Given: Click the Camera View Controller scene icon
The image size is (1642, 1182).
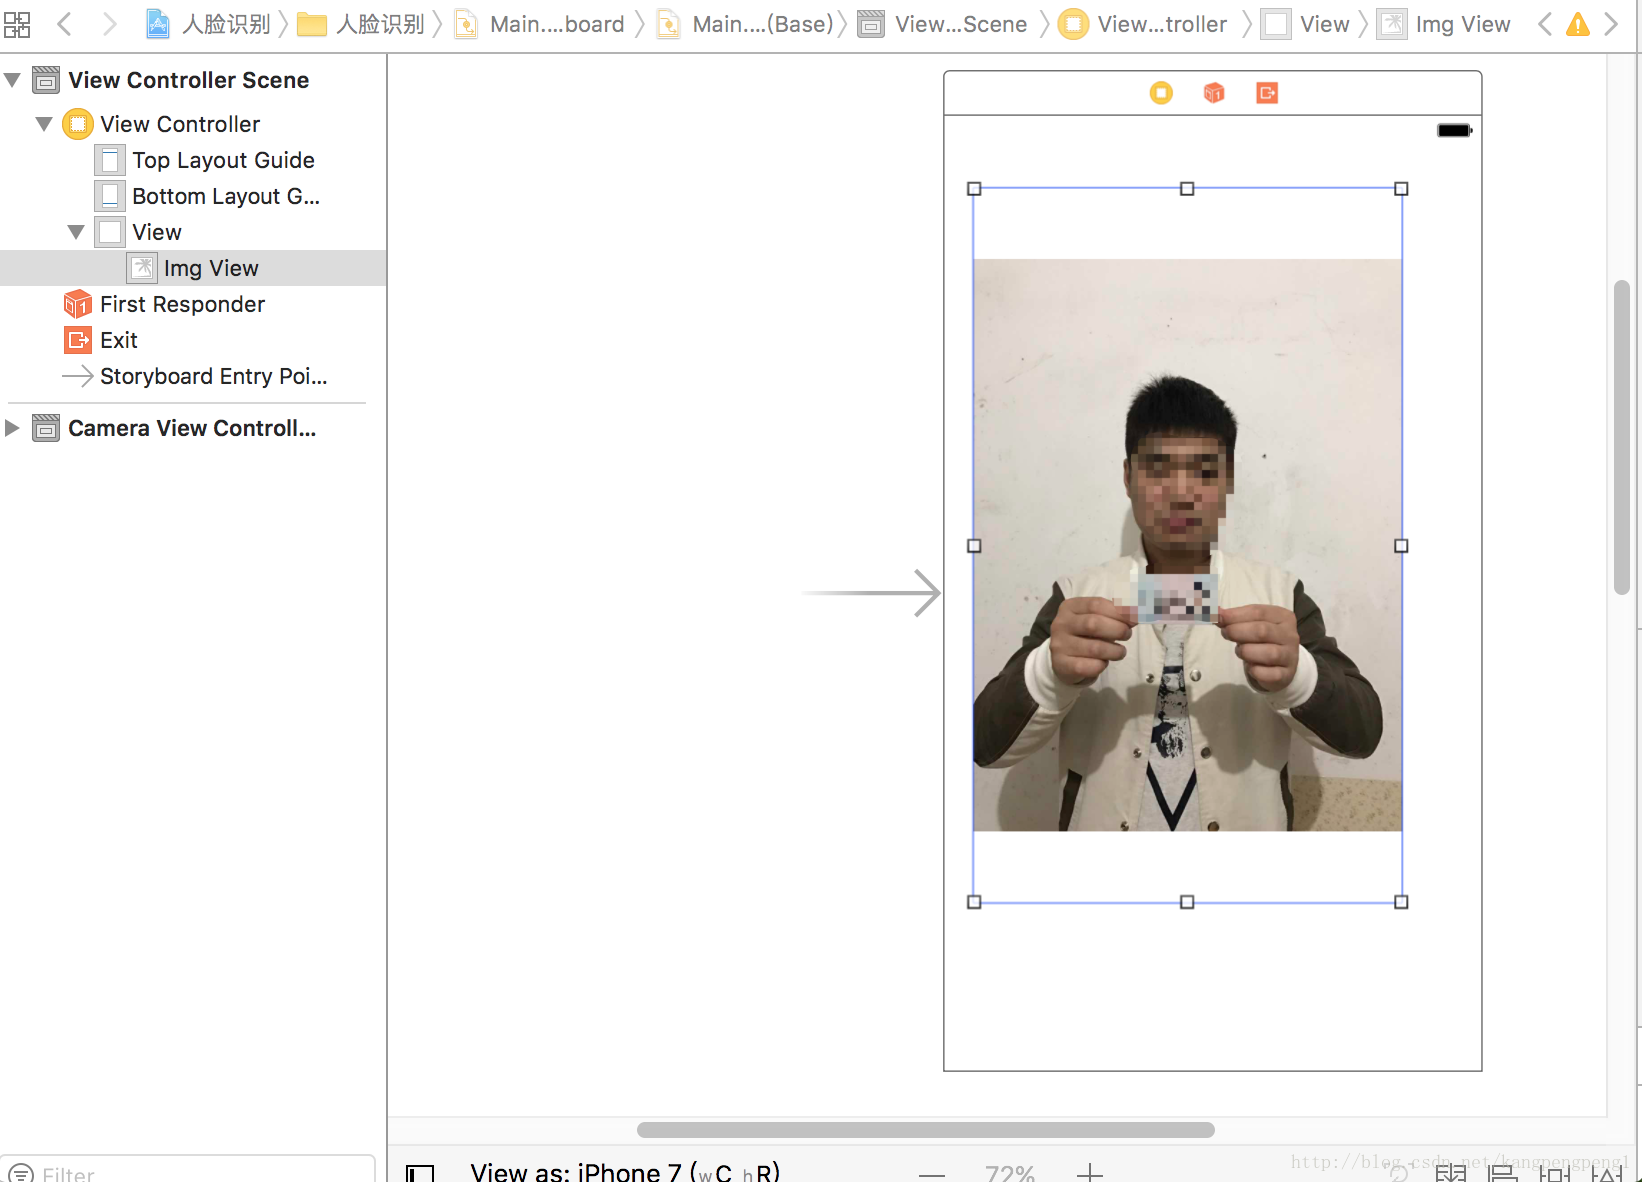Looking at the screenshot, I should (x=46, y=428).
